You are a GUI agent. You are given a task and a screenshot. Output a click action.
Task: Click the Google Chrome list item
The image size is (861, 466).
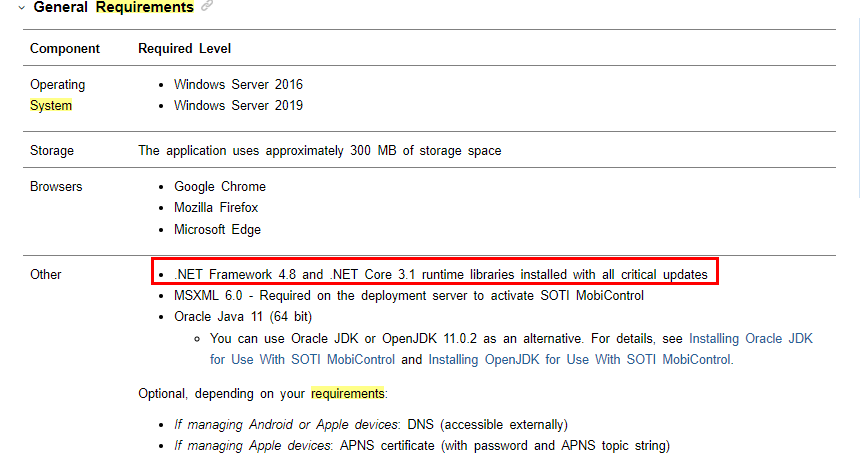[x=219, y=187]
